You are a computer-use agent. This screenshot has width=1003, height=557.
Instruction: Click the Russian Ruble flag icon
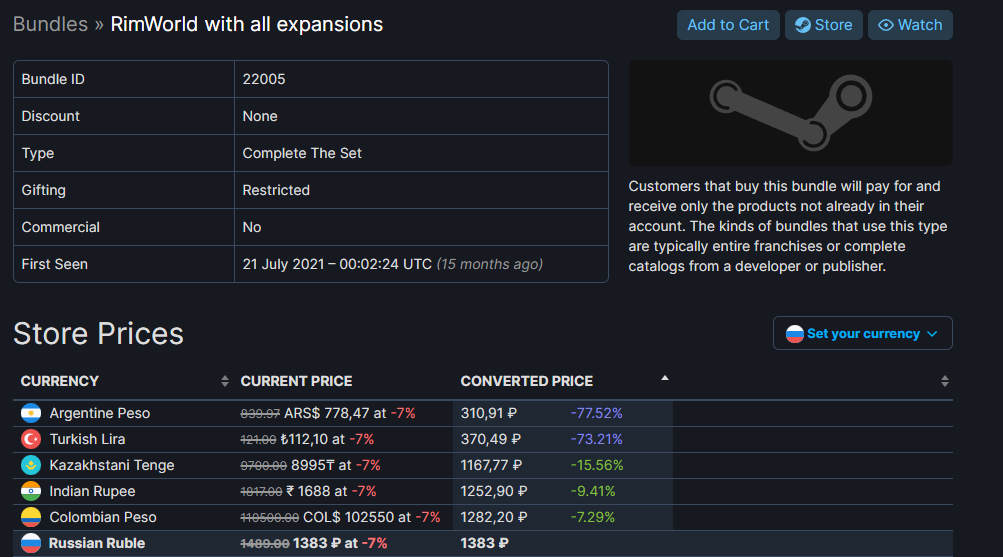31,543
